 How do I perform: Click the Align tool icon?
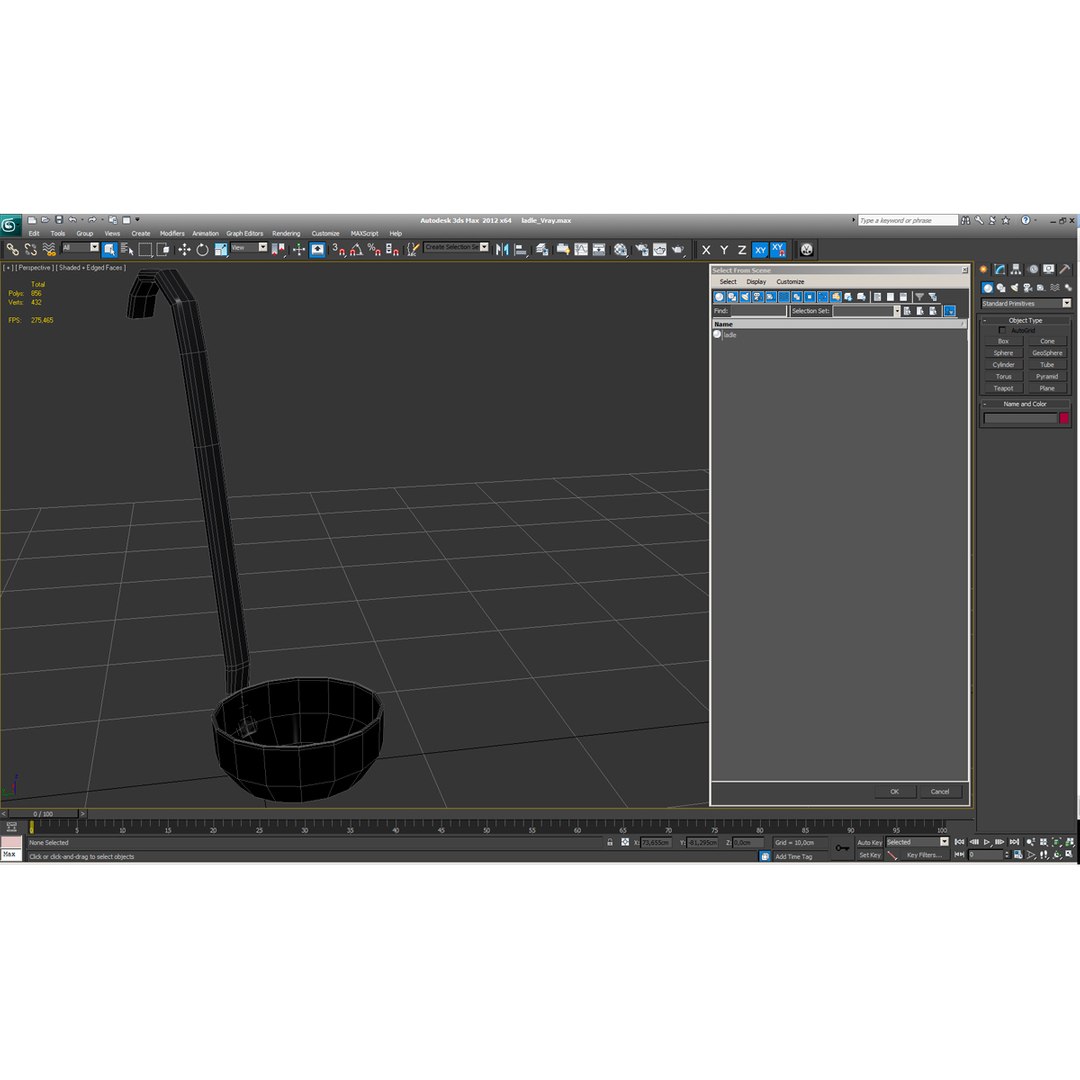coord(521,249)
